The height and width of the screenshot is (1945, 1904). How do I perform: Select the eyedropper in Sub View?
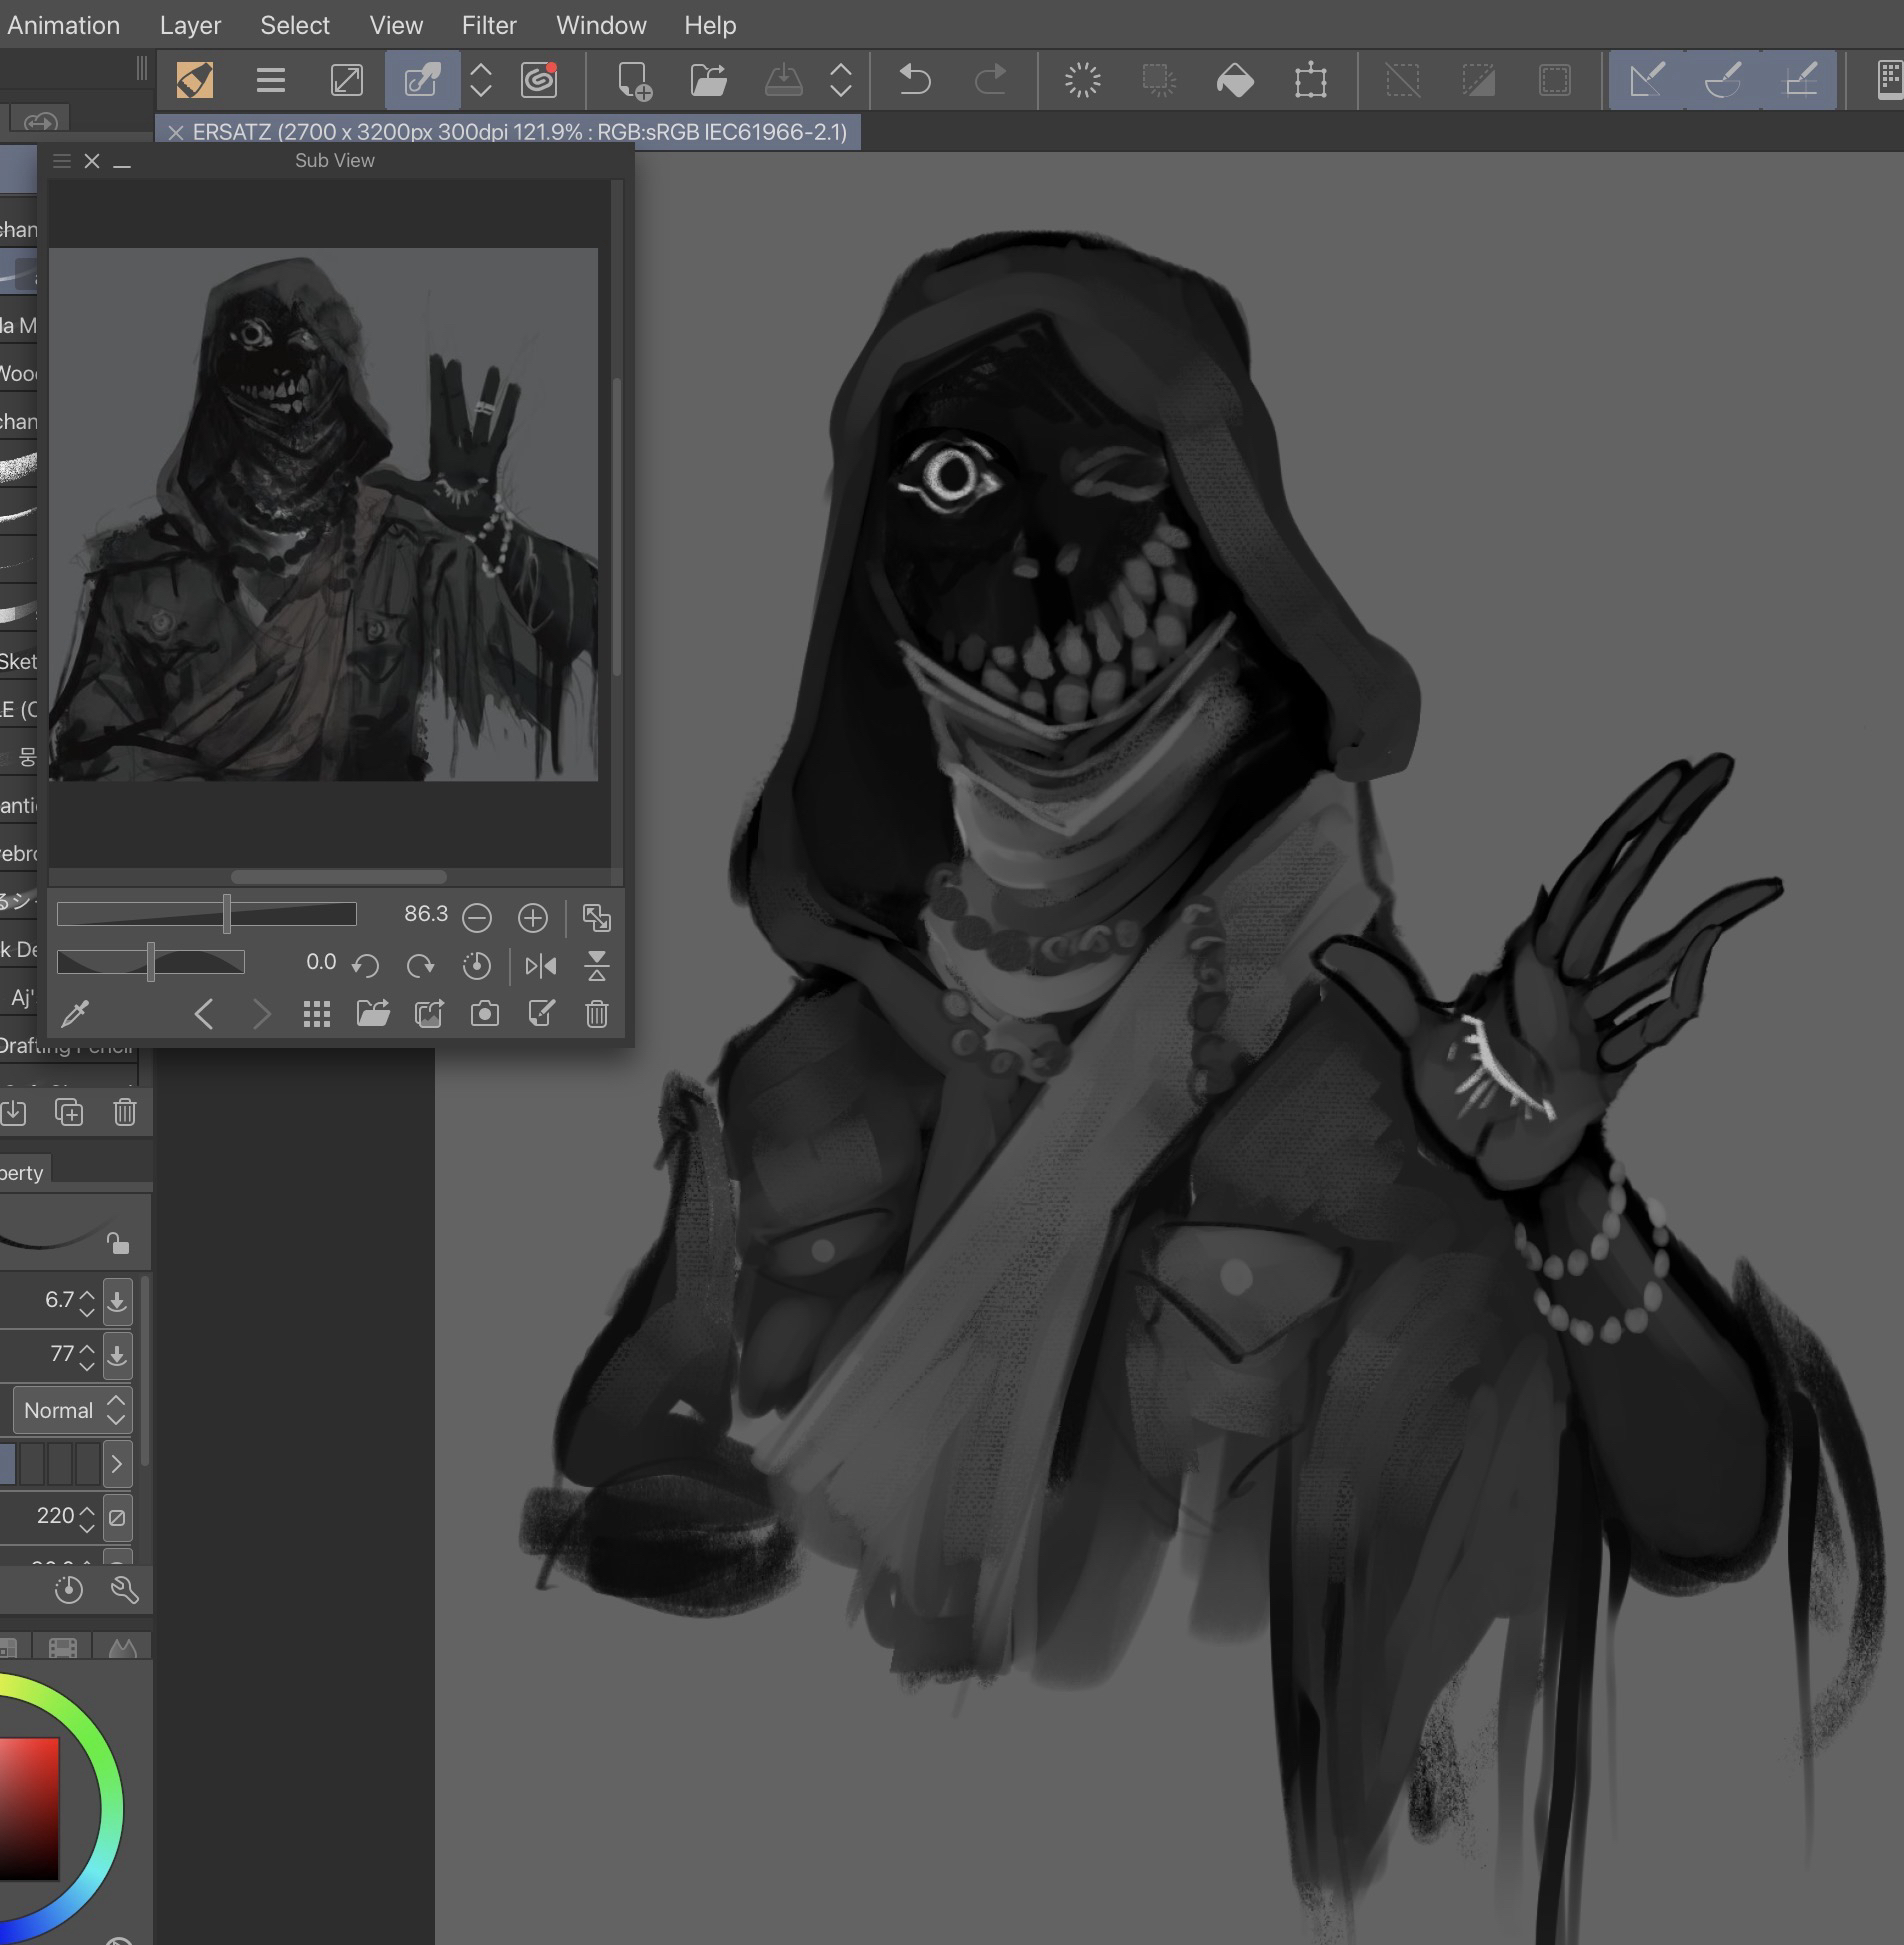[76, 1014]
